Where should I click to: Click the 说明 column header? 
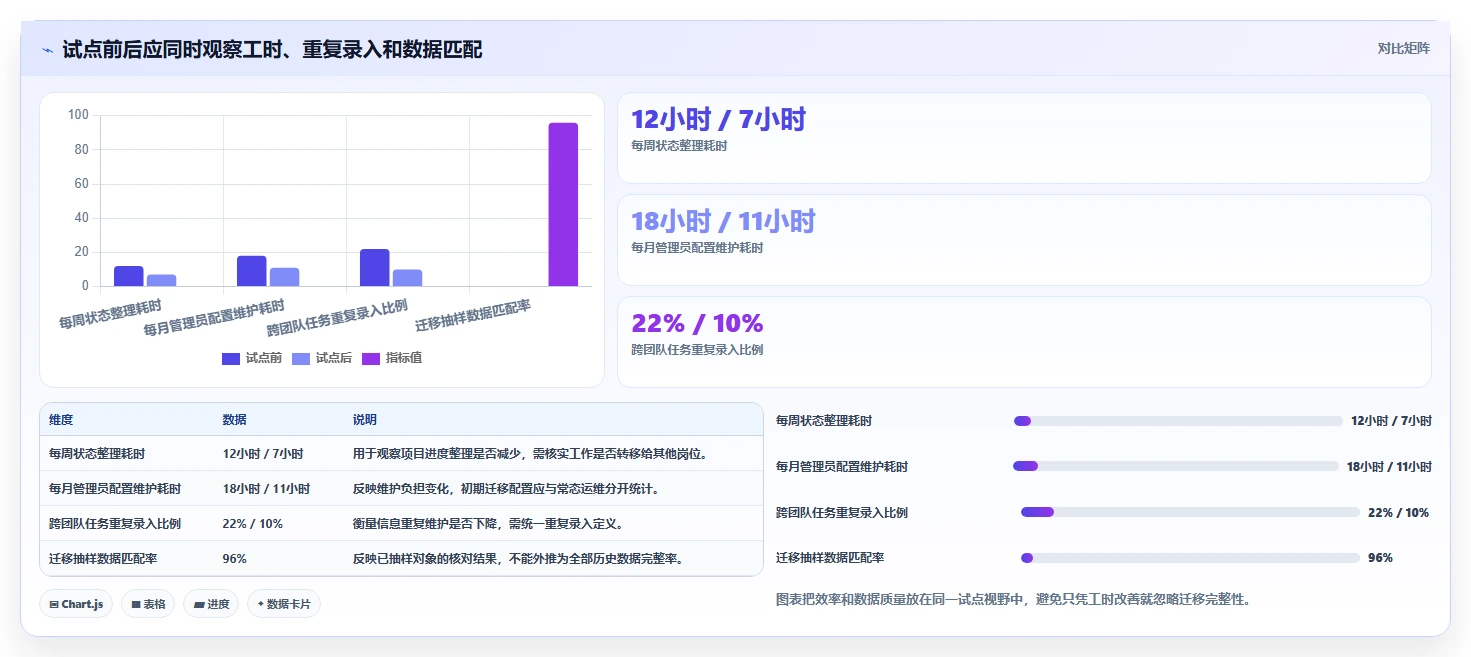(365, 420)
